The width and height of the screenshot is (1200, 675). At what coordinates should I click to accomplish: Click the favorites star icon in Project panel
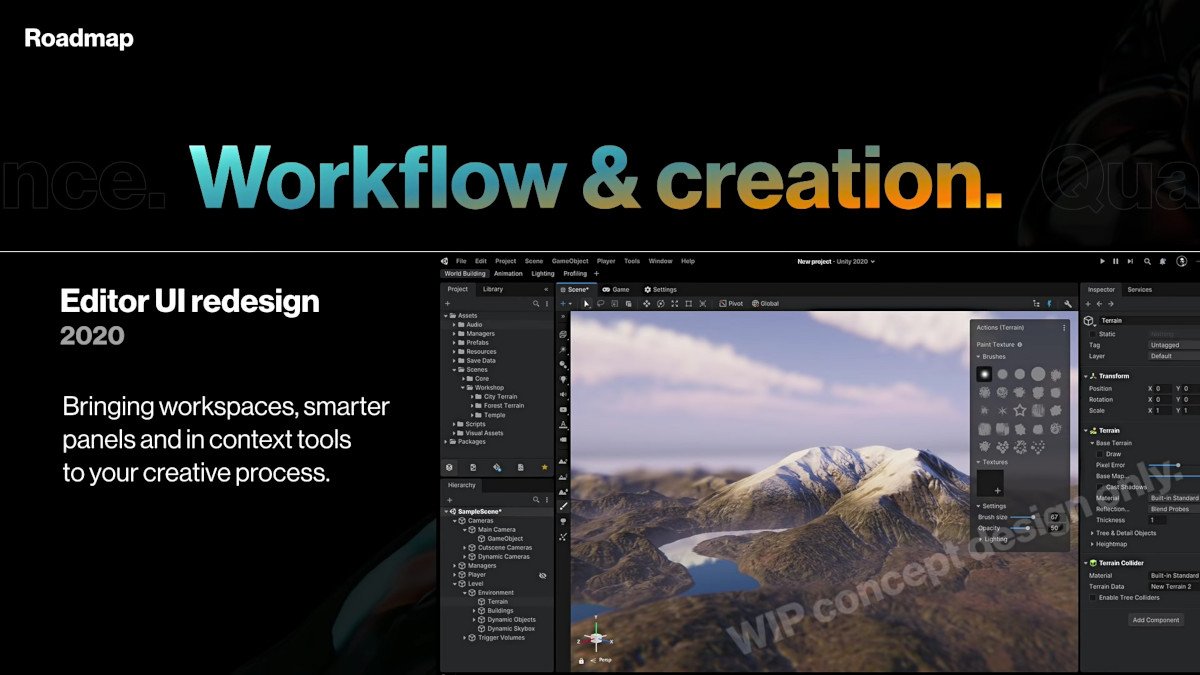tap(544, 467)
